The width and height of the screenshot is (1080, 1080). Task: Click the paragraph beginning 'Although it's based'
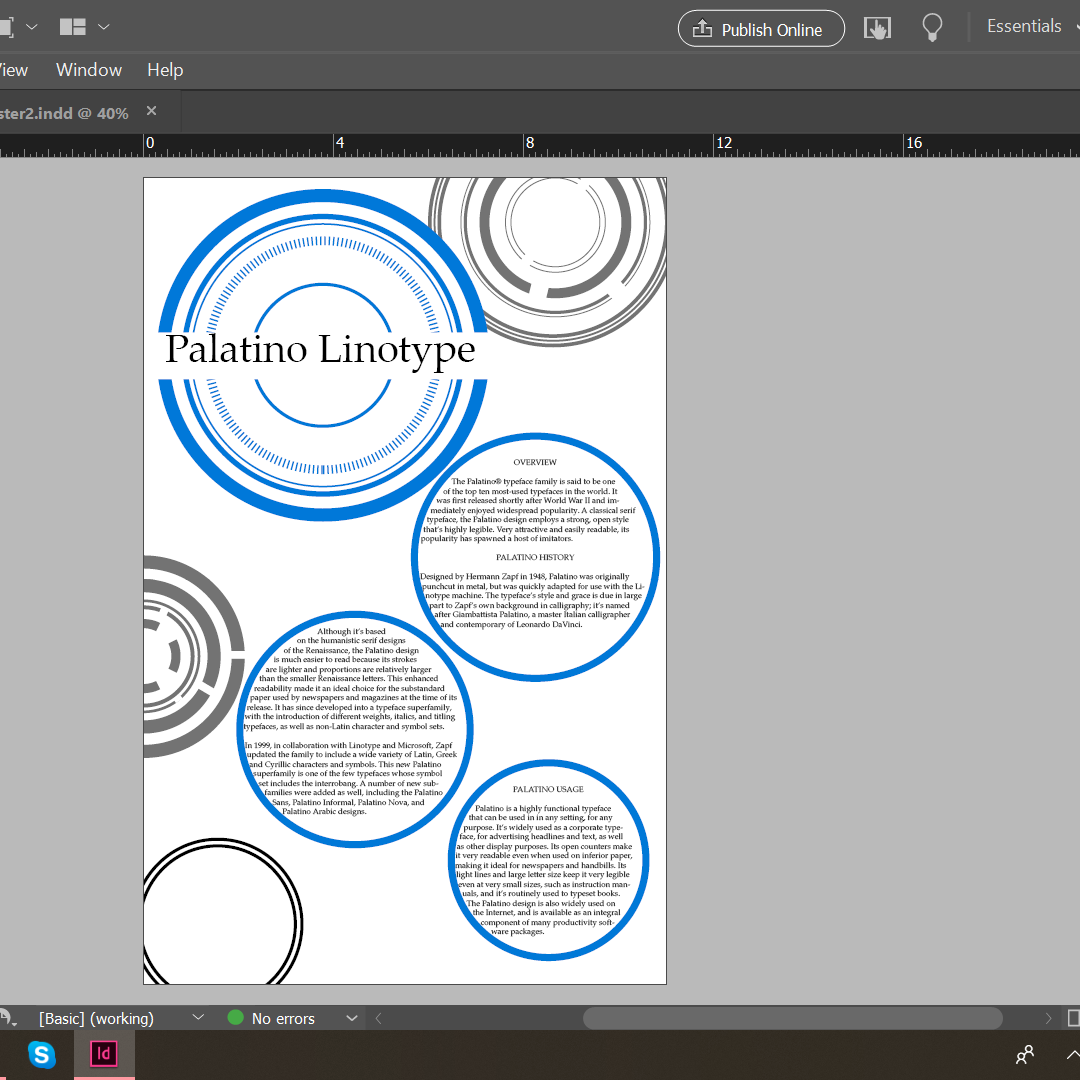pyautogui.click(x=351, y=678)
